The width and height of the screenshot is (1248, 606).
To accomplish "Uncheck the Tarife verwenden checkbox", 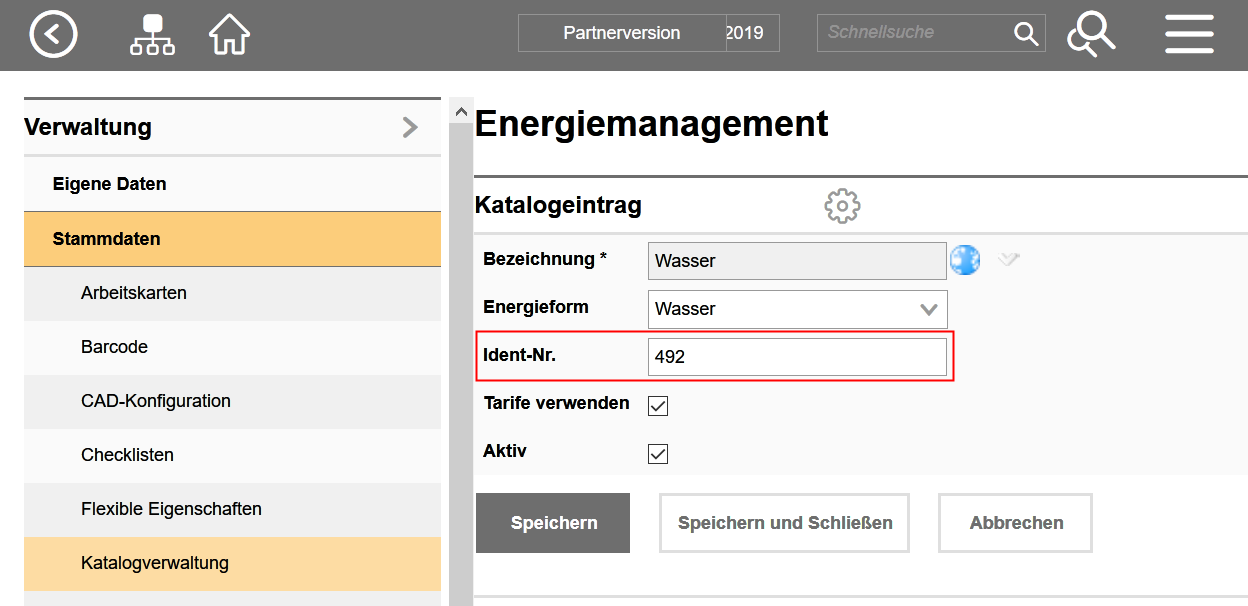I will click(657, 405).
